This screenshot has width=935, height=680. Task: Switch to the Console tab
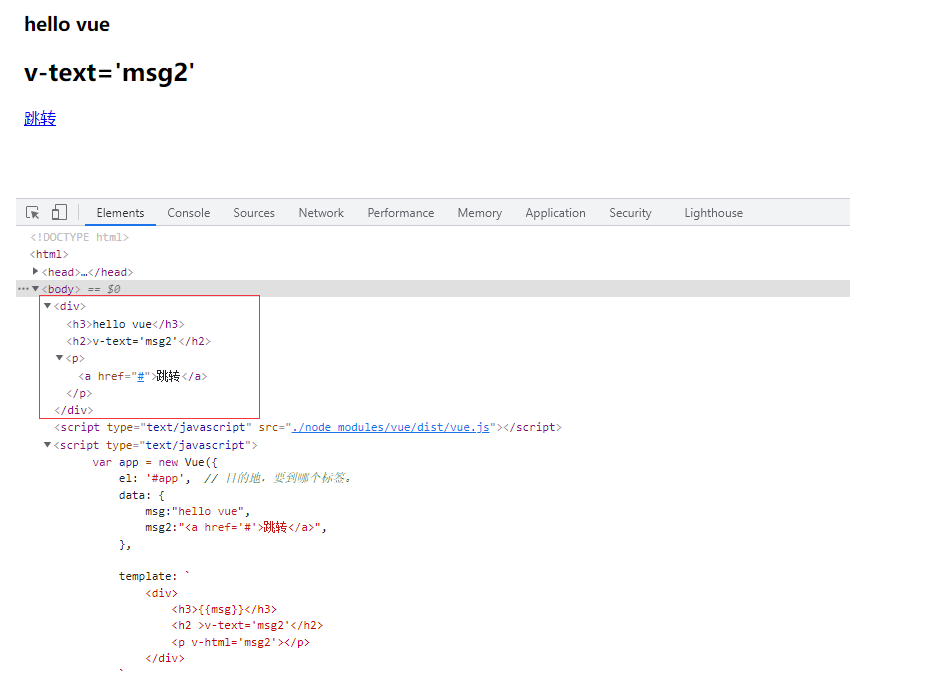coord(188,213)
